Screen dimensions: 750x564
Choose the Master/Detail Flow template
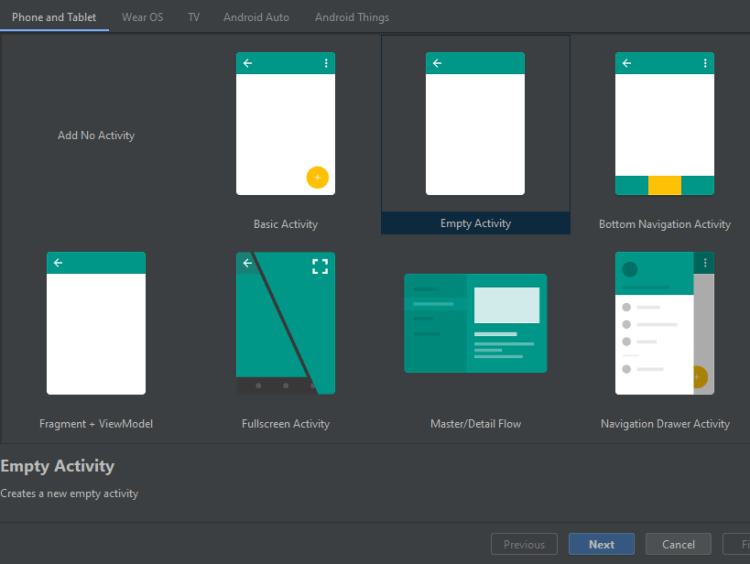(x=475, y=323)
